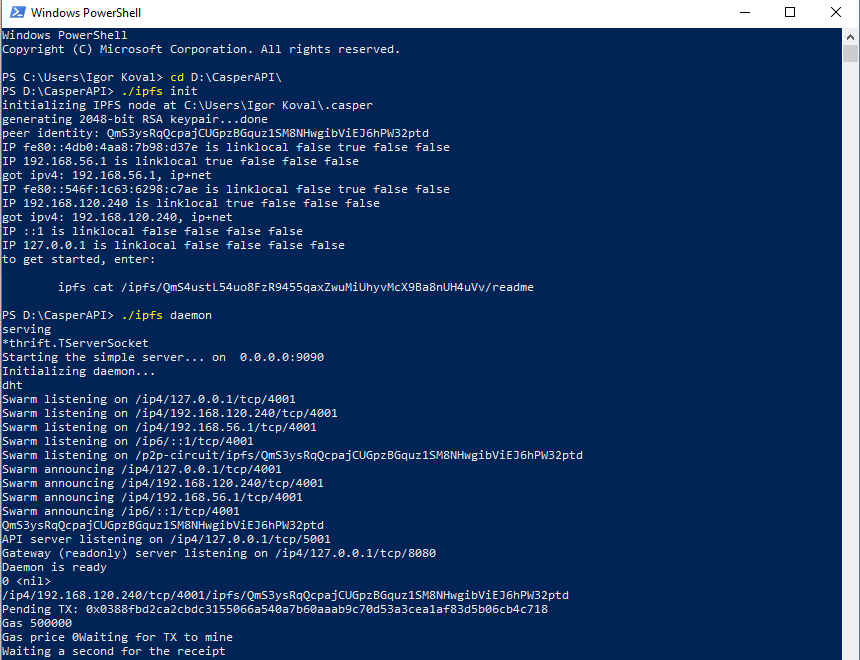This screenshot has height=660, width=860.
Task: Minimize the Windows PowerShell window
Action: click(745, 13)
